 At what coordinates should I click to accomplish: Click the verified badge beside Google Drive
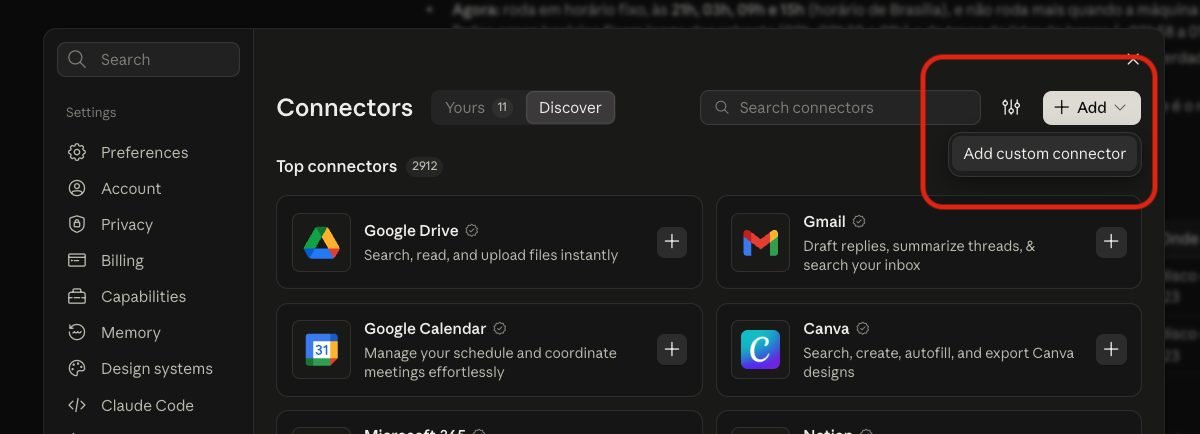(472, 231)
